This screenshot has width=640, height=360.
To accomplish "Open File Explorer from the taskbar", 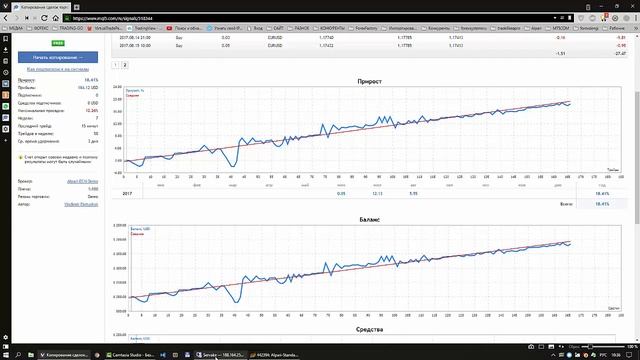I will tap(31, 355).
